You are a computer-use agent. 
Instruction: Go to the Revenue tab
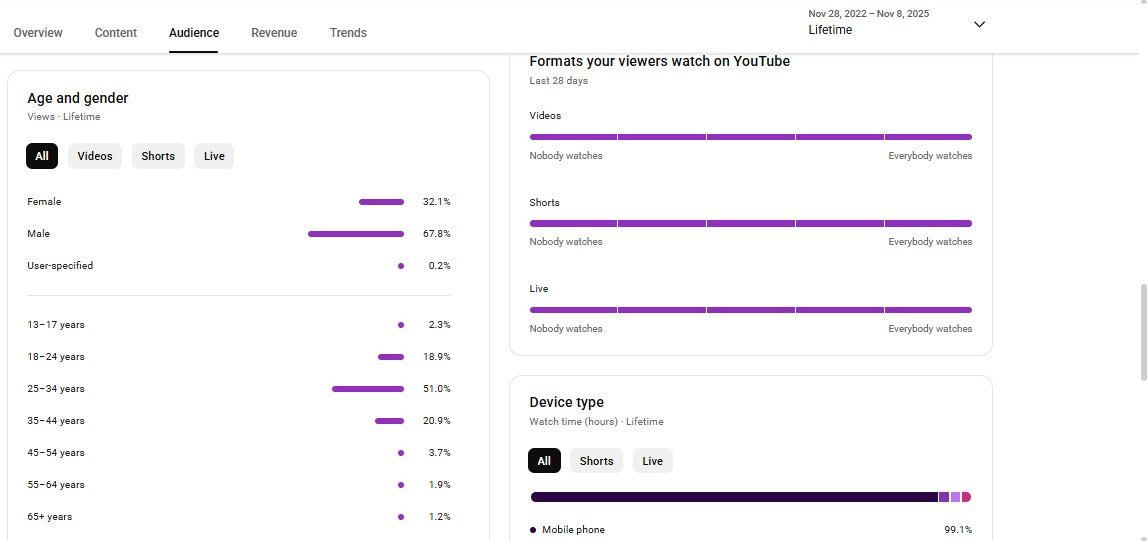click(x=274, y=33)
